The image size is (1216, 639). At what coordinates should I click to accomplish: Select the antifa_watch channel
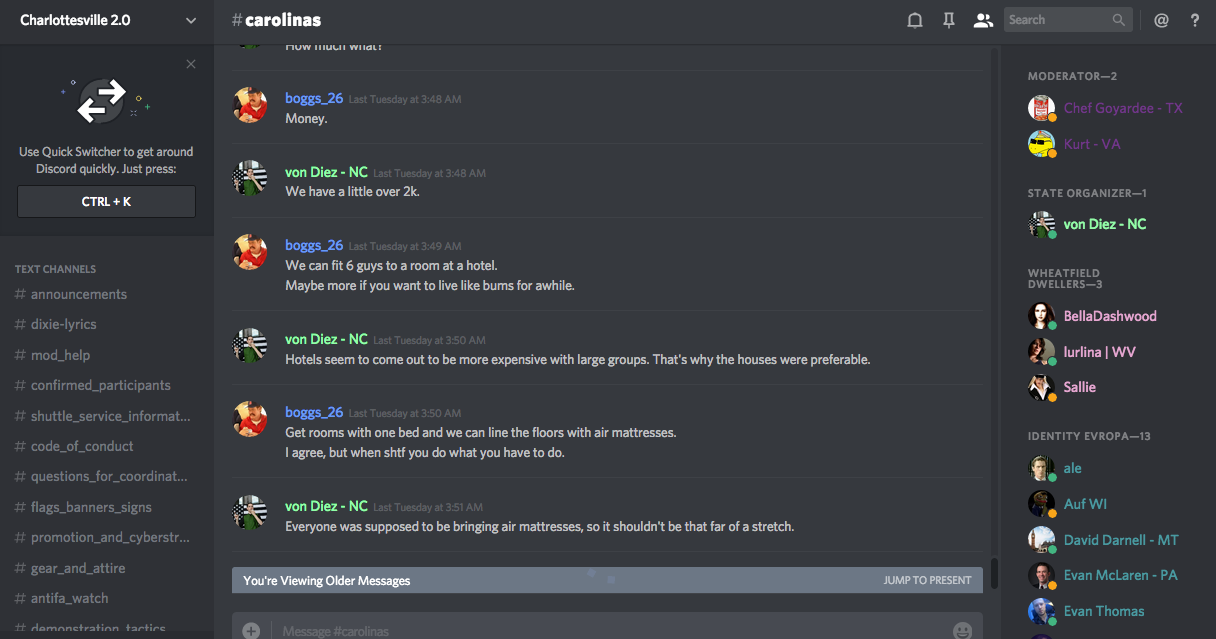pos(70,598)
